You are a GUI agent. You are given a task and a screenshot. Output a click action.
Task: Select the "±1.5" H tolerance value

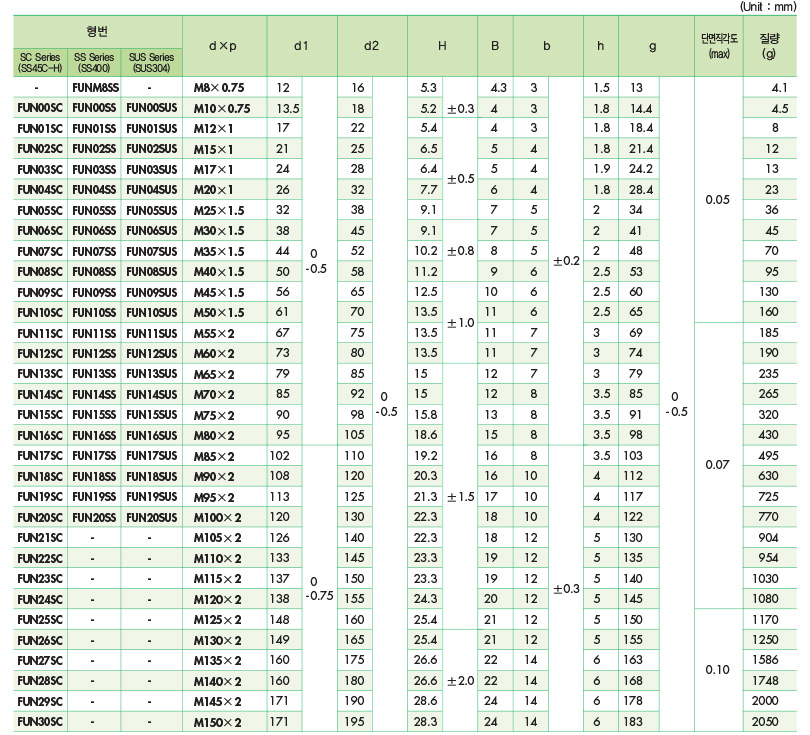tap(460, 497)
